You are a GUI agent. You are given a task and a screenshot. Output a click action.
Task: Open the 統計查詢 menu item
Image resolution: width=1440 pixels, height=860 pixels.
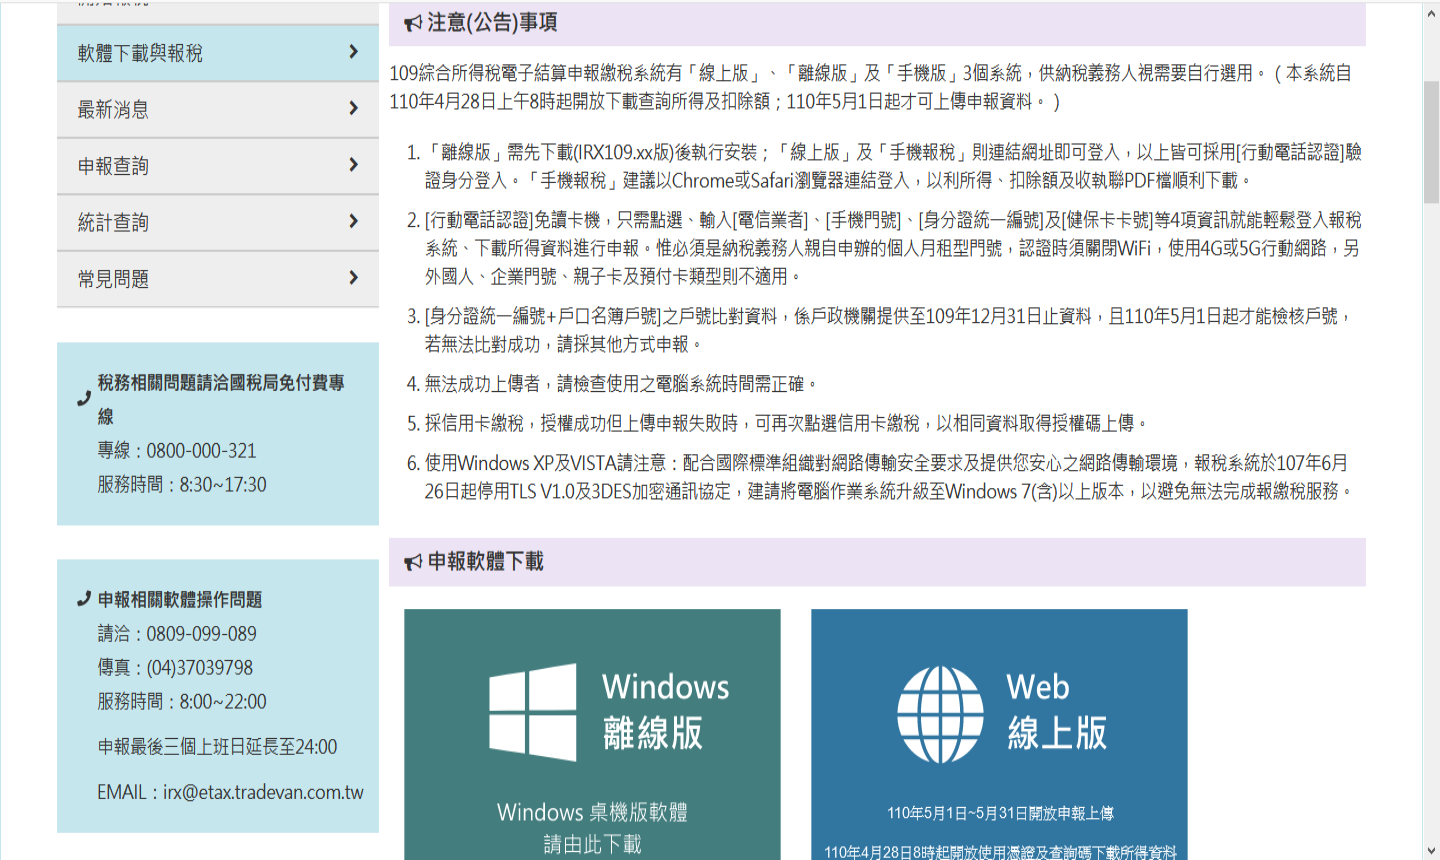tap(218, 223)
